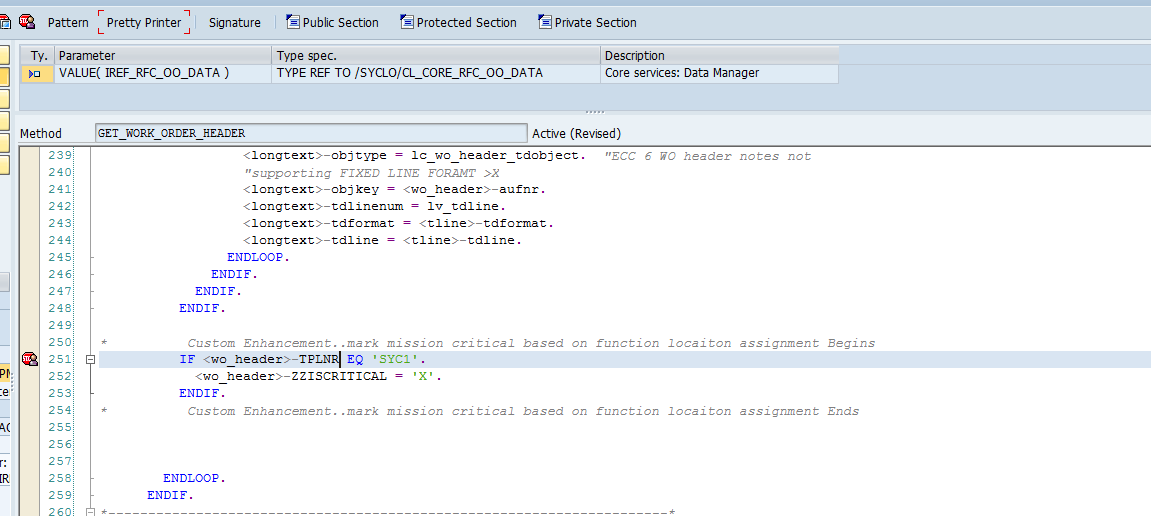
Task: Collapse the IF block at line 251
Action: click(x=91, y=359)
